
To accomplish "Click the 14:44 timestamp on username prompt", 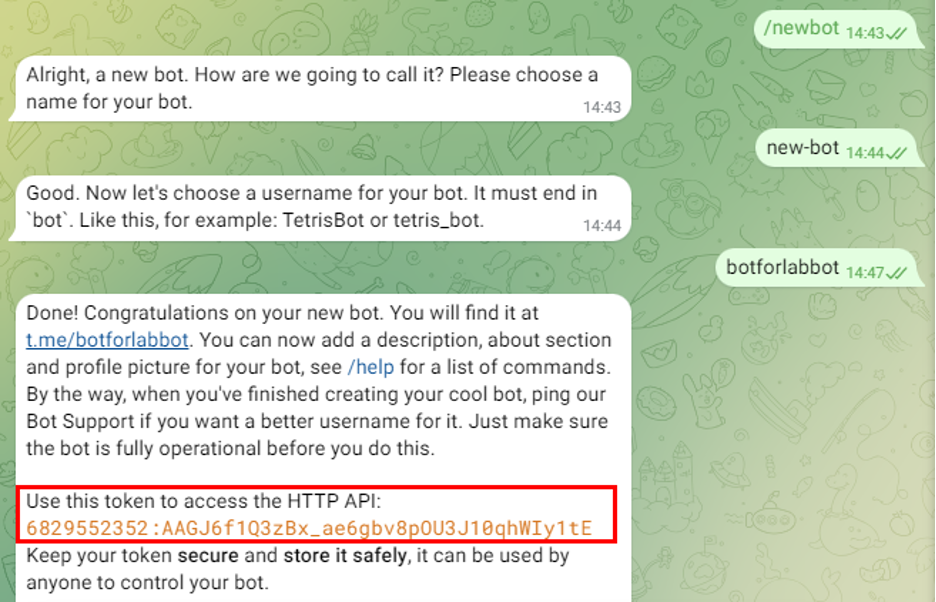I will (x=602, y=226).
